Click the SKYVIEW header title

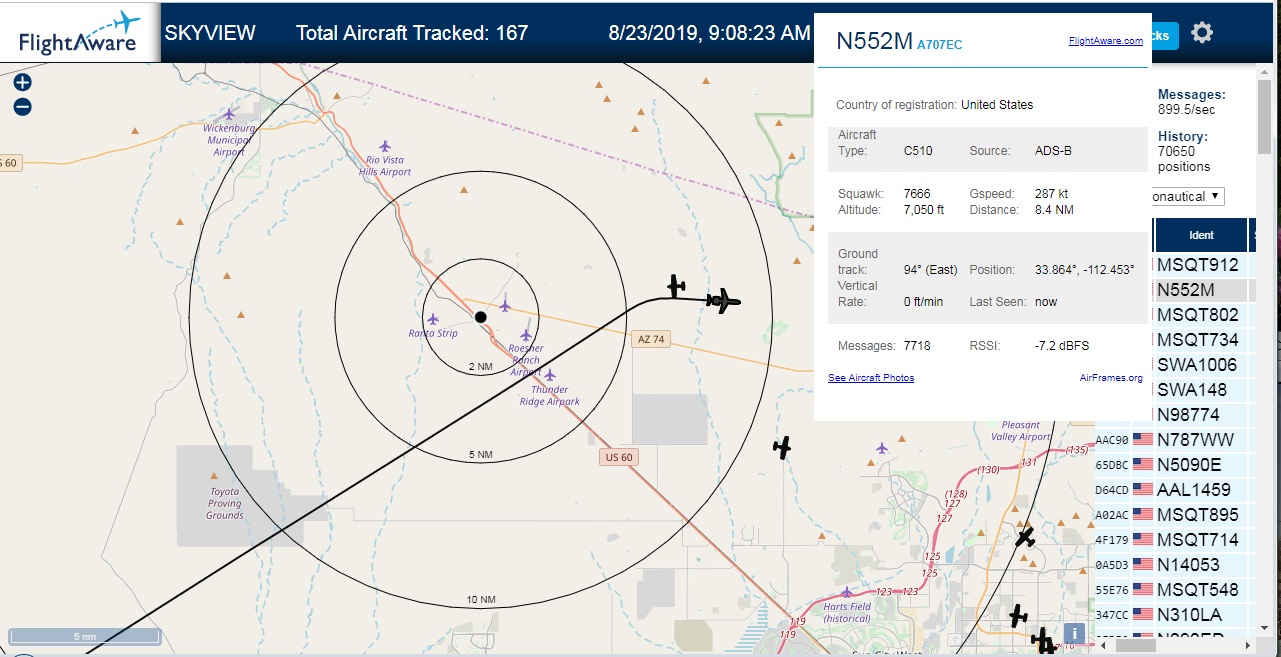pos(210,33)
